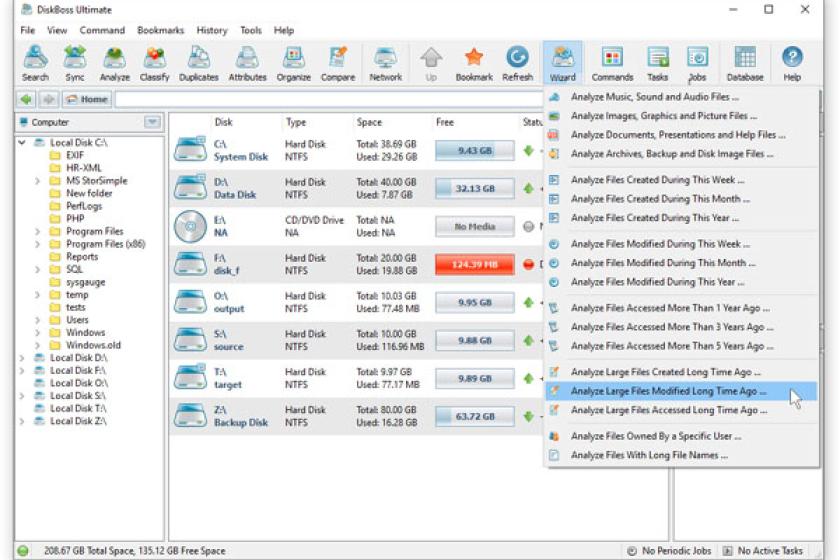840x560 pixels.
Task: Open the Bookmarks menu
Action: click(x=160, y=30)
